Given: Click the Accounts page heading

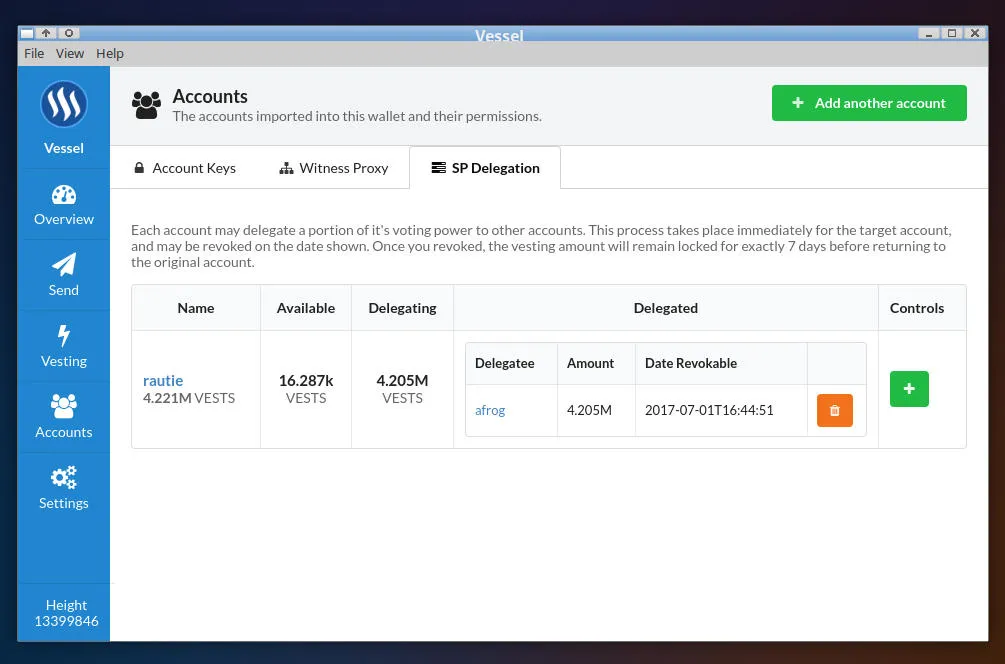Looking at the screenshot, I should [210, 96].
